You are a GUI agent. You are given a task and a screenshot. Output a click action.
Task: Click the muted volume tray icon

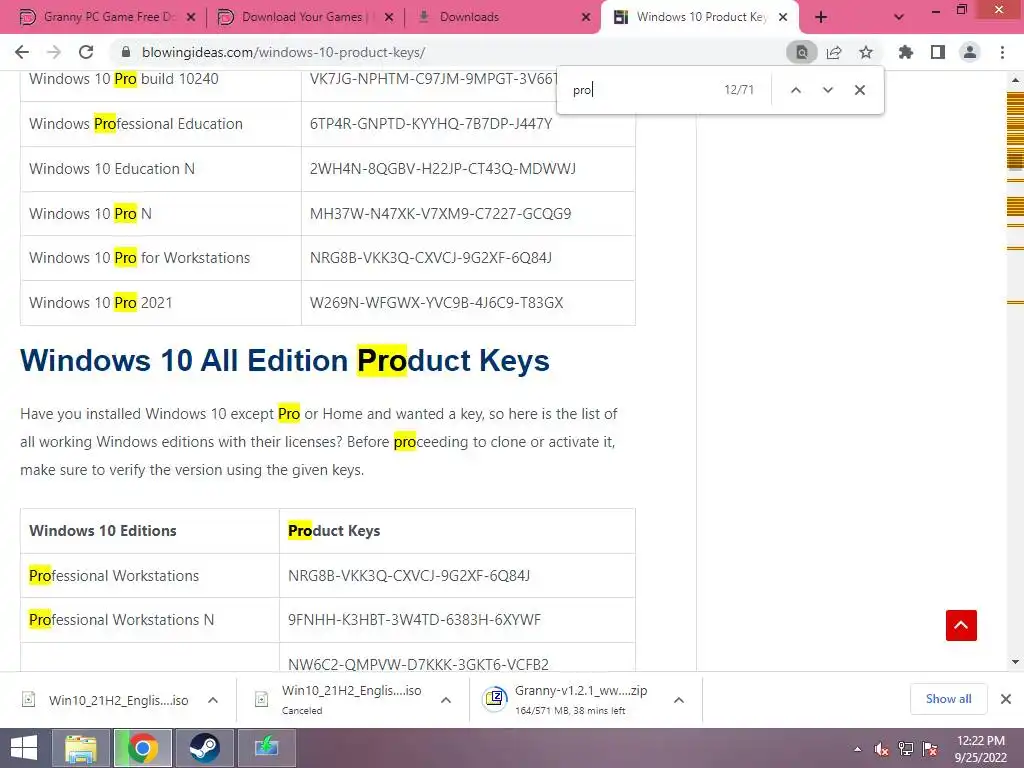coord(881,749)
